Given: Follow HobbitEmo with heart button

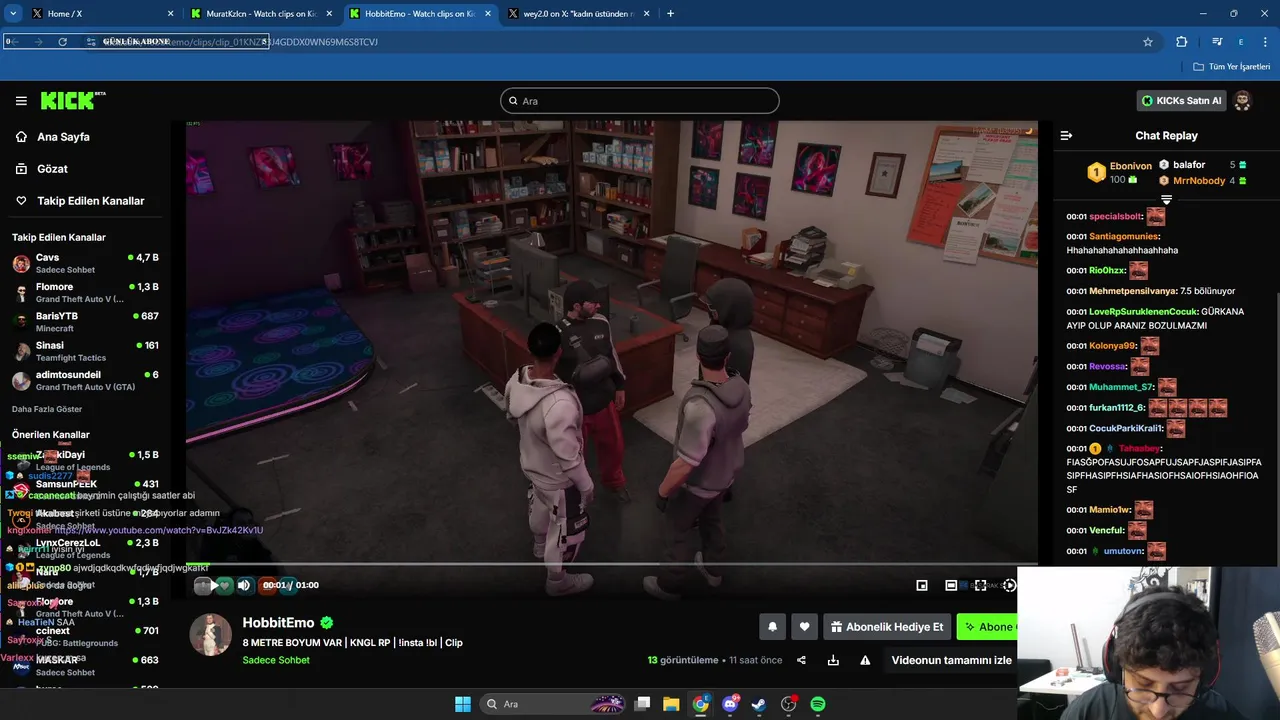Looking at the screenshot, I should pos(804,627).
